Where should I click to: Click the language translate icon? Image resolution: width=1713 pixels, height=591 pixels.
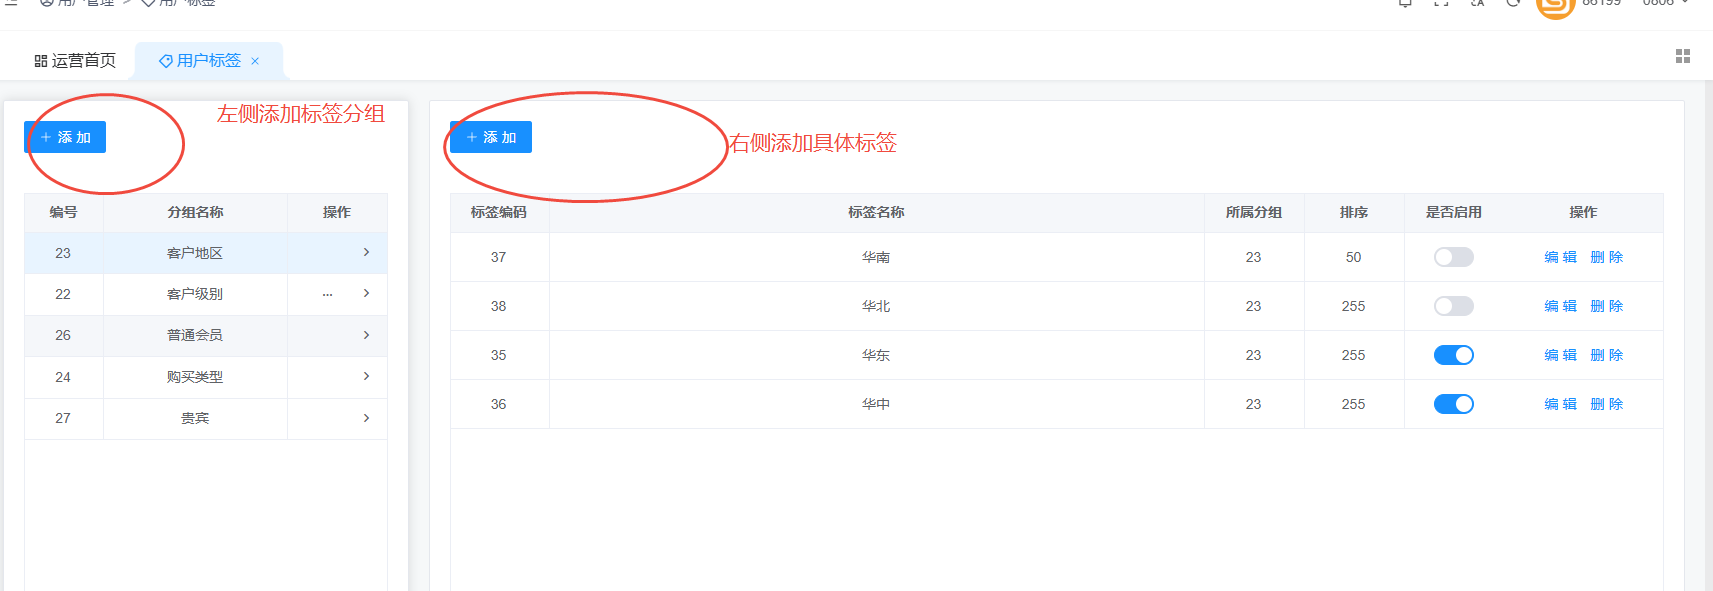click(x=1477, y=3)
